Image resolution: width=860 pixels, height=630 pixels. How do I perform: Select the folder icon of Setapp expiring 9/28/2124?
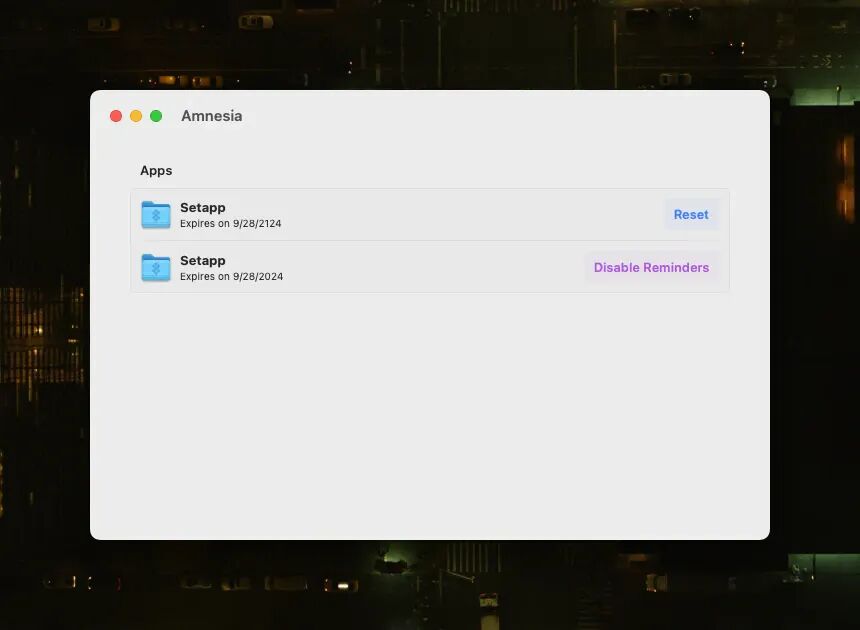[x=156, y=214]
